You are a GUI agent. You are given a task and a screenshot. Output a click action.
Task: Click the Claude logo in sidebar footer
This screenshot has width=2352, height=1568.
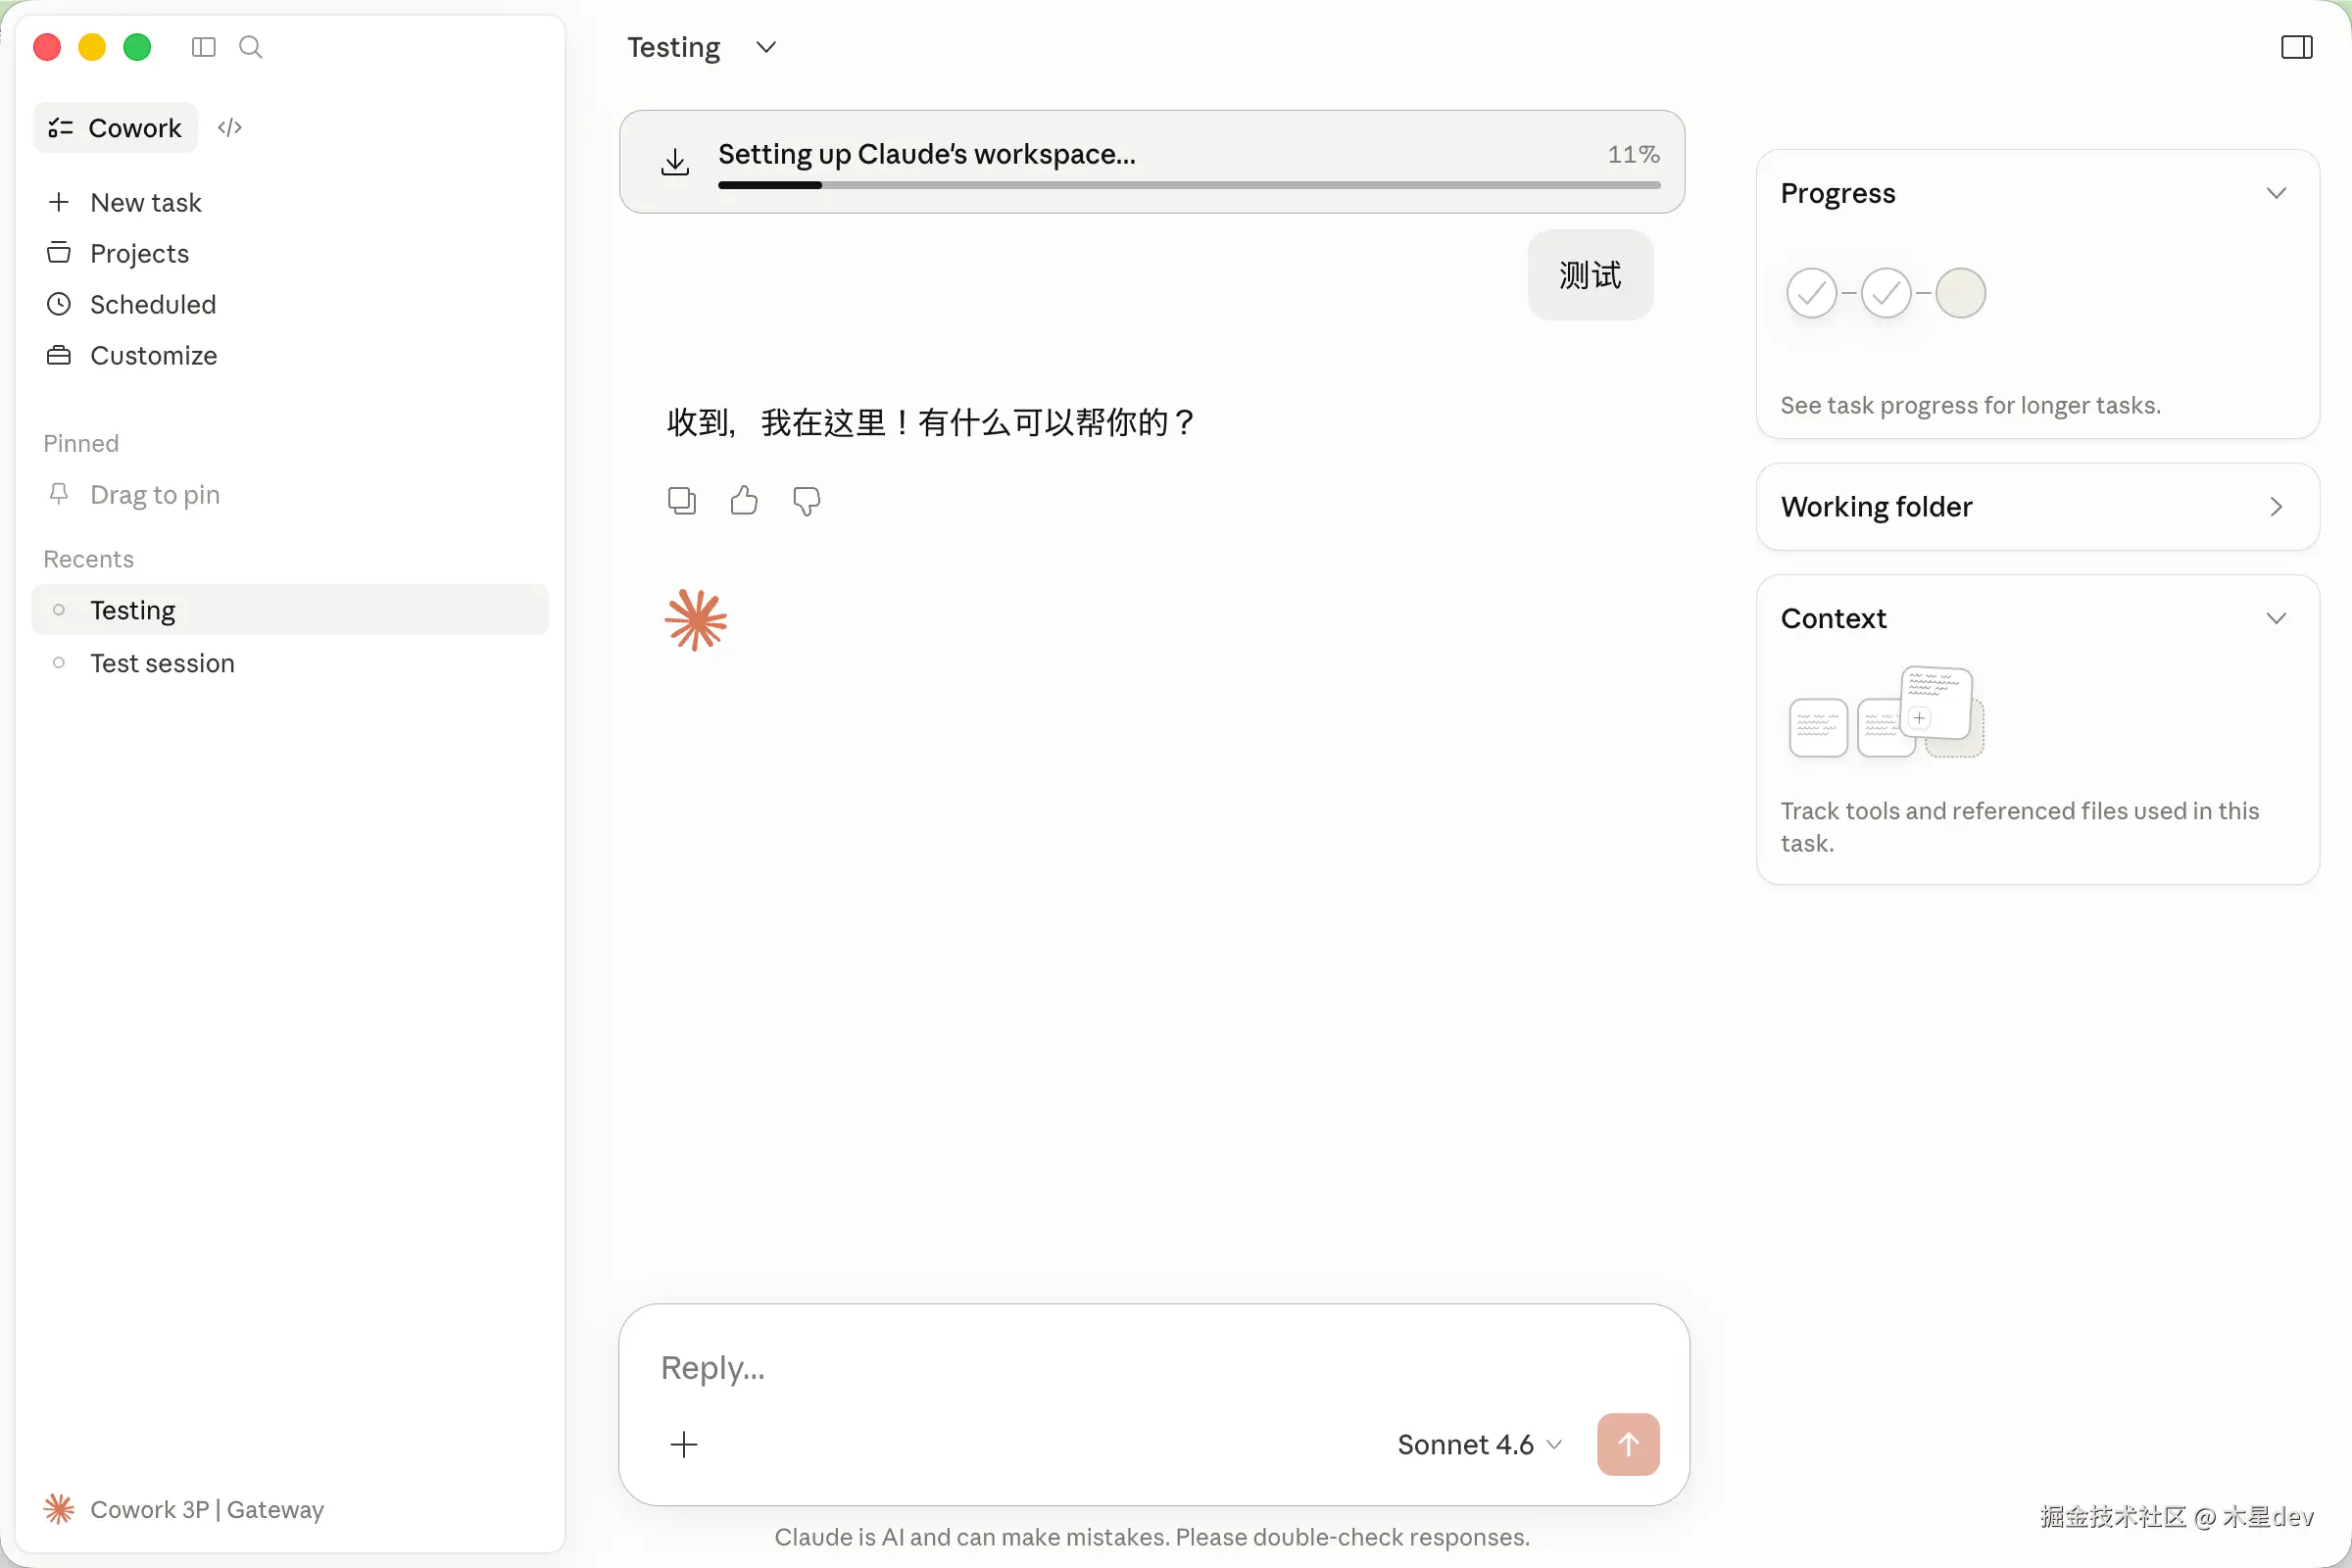coord(59,1509)
